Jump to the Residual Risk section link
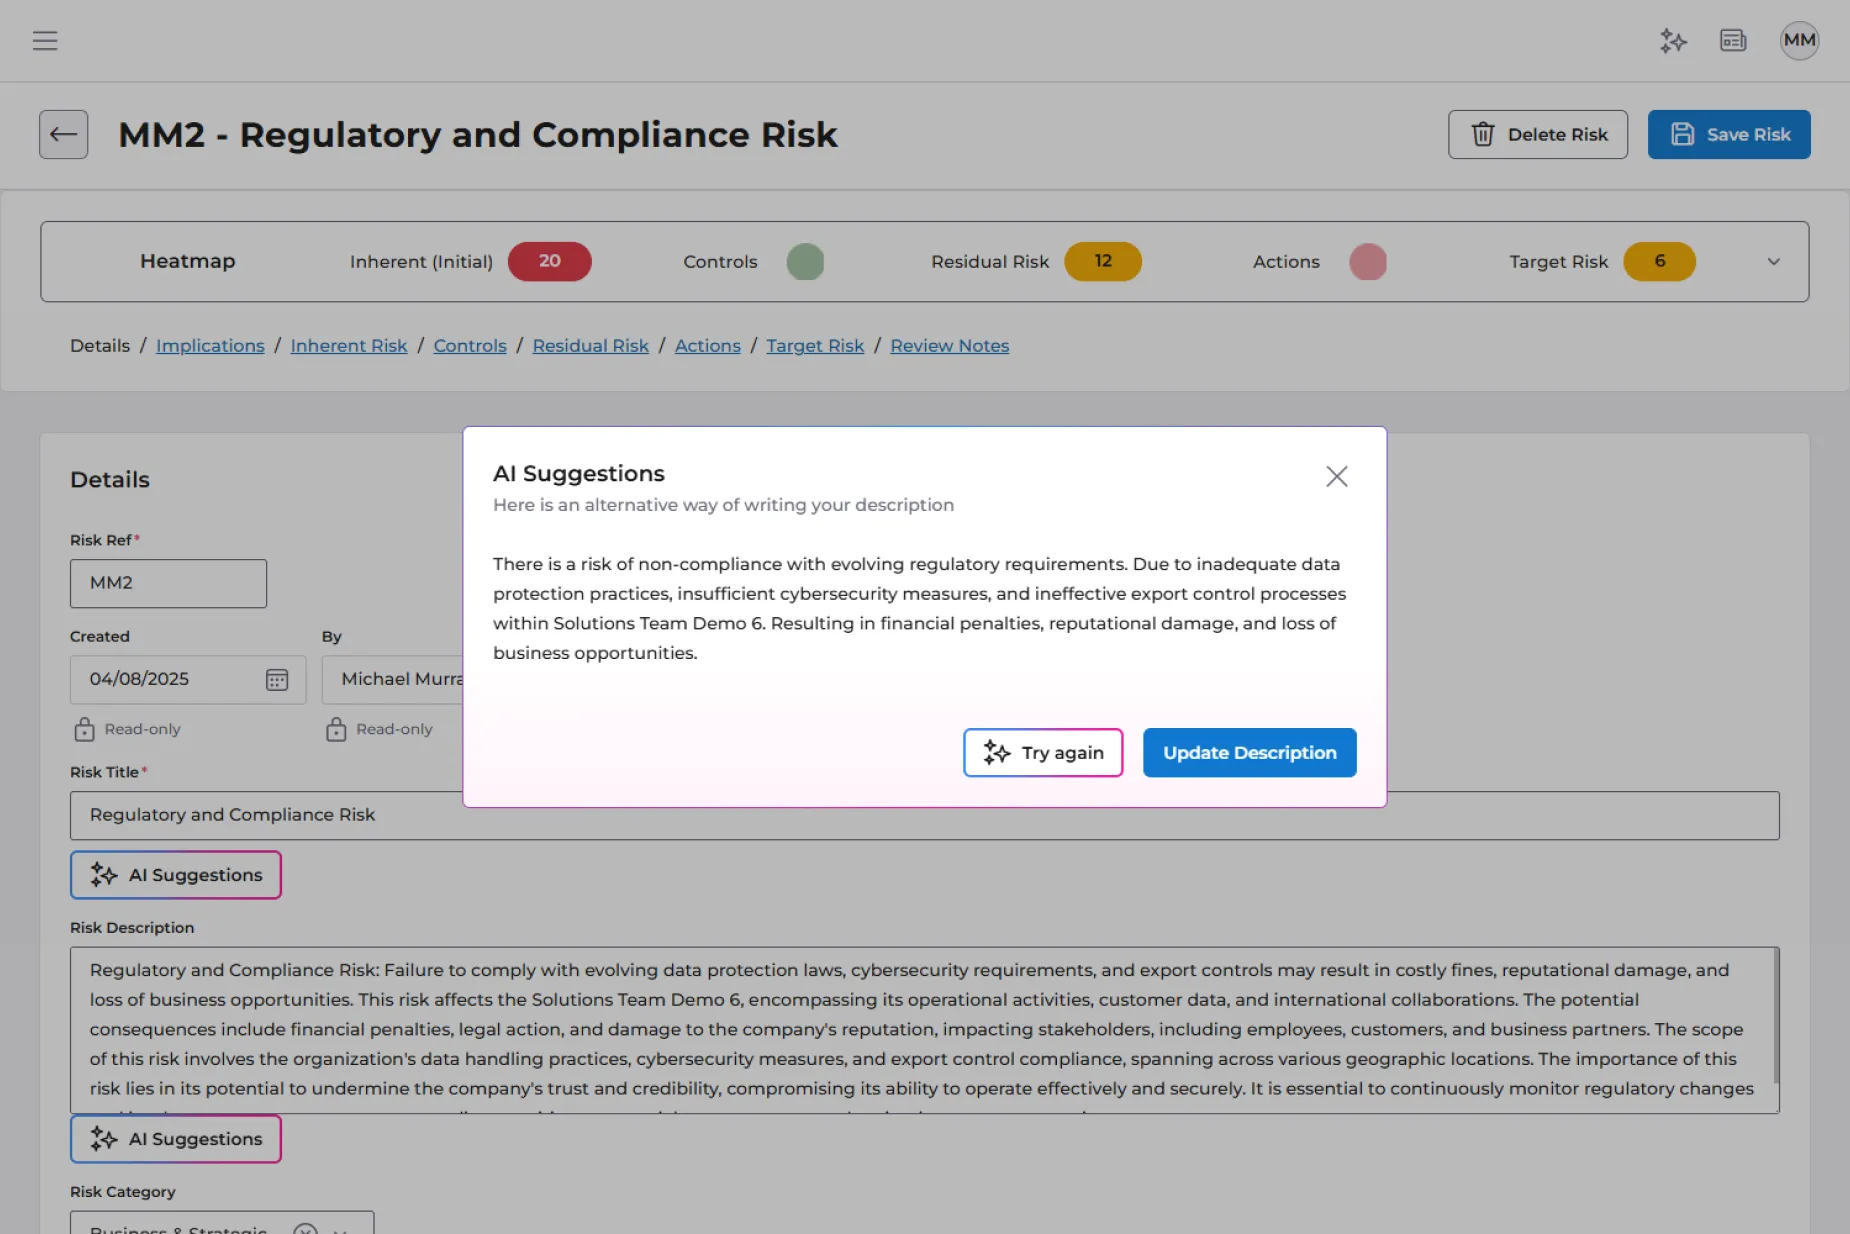This screenshot has width=1850, height=1234. click(590, 346)
